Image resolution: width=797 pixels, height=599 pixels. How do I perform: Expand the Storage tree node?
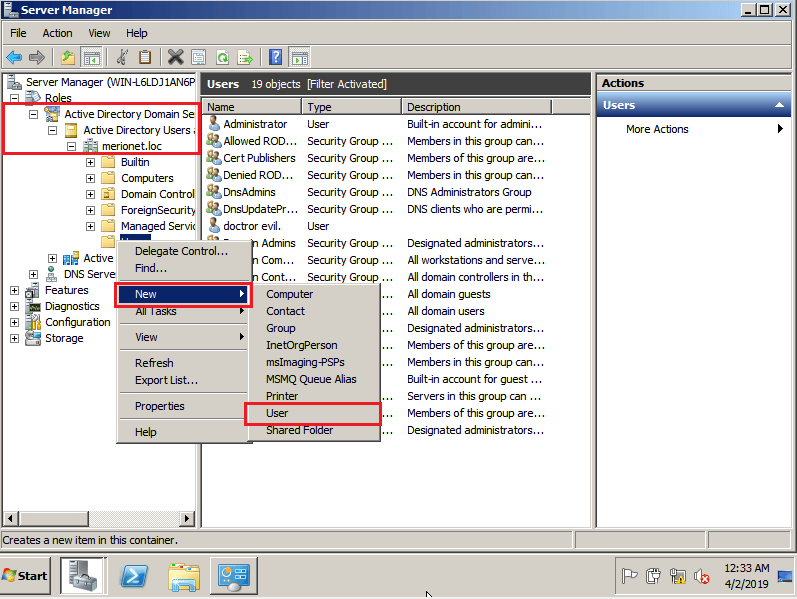point(15,338)
